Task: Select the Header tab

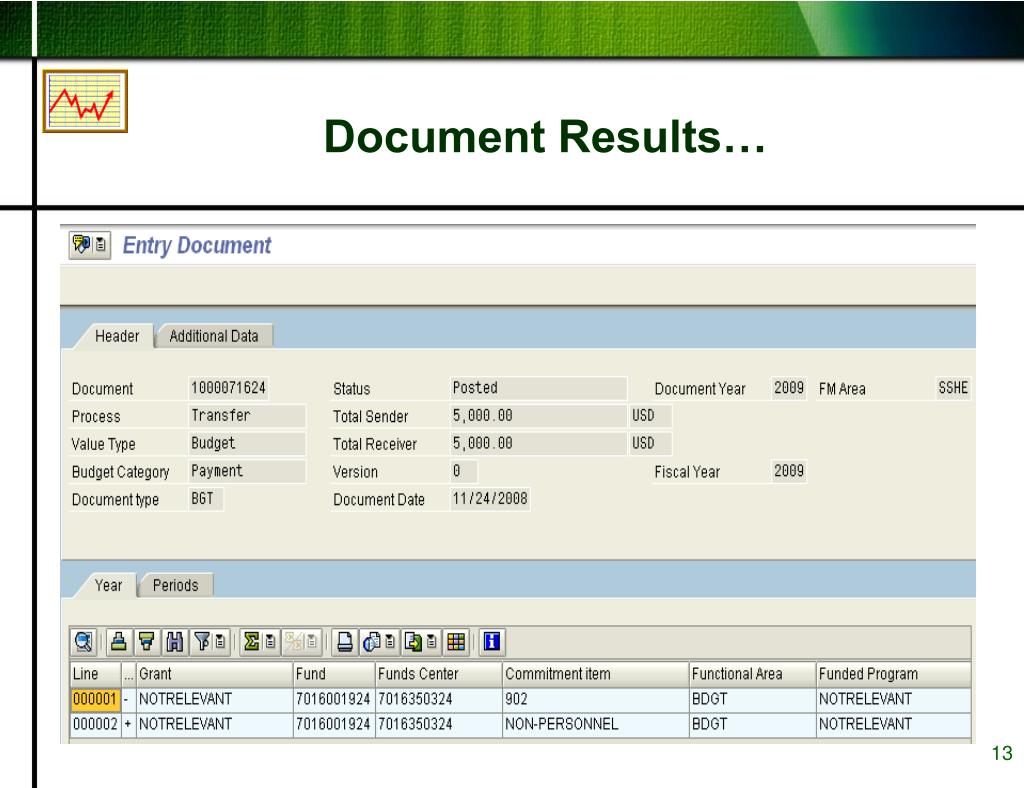Action: pyautogui.click(x=117, y=336)
